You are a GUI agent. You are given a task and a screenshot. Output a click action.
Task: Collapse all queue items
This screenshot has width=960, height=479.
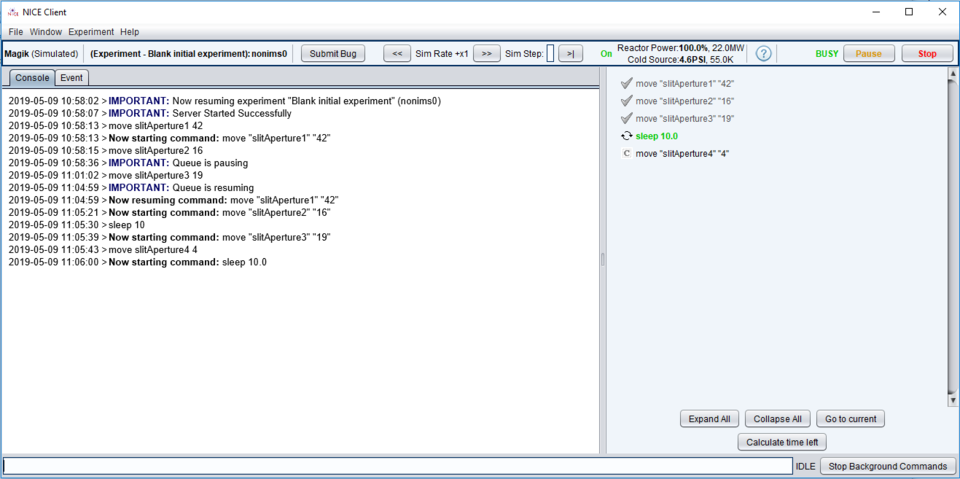tap(777, 419)
